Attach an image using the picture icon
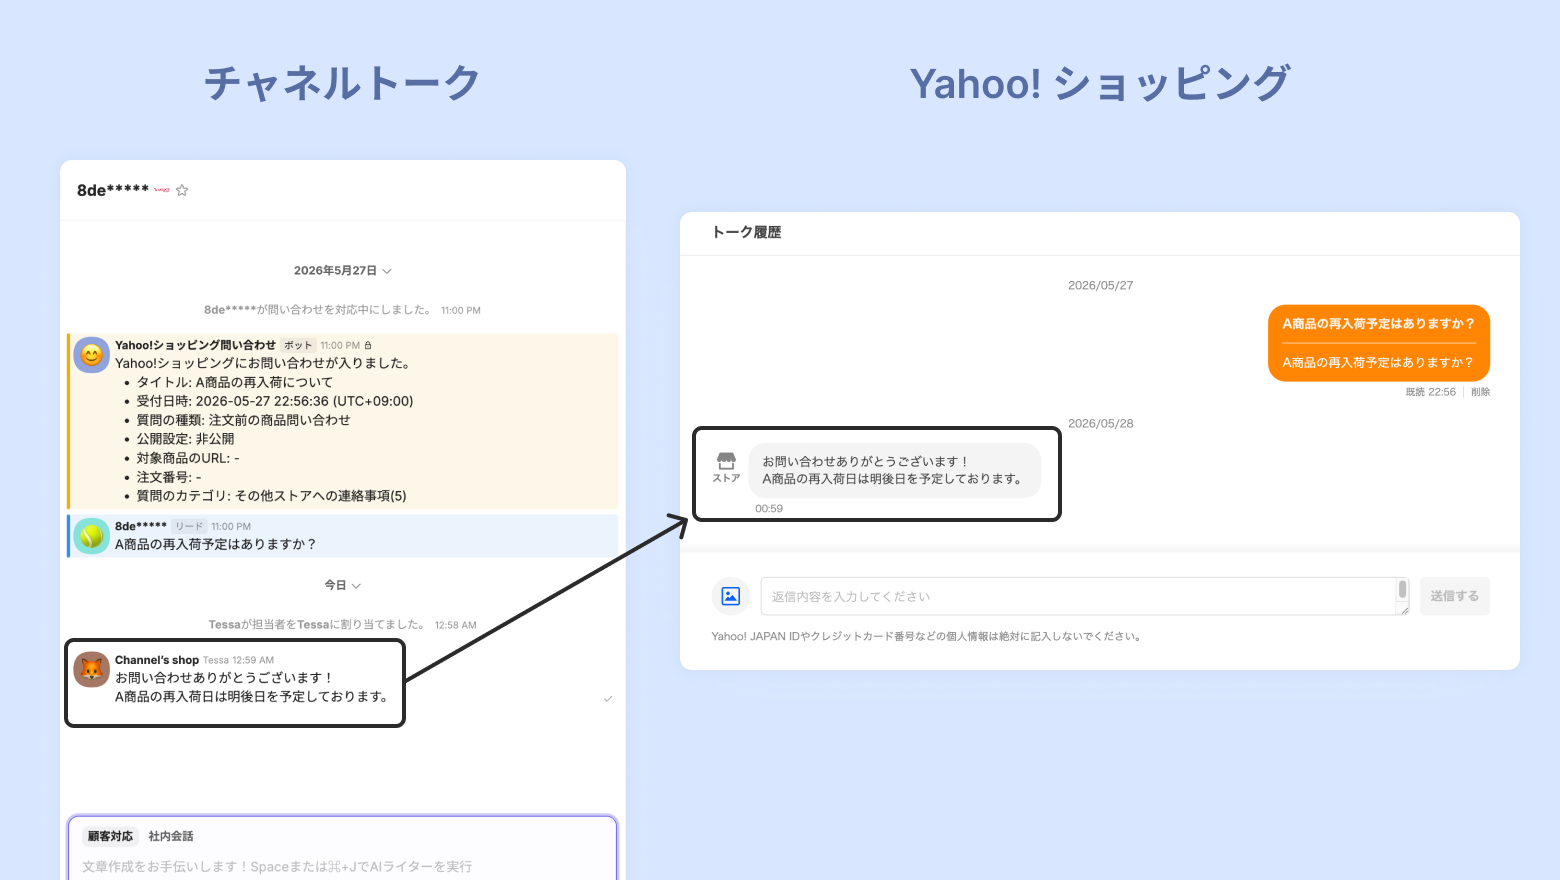Viewport: 1560px width, 880px height. click(731, 596)
